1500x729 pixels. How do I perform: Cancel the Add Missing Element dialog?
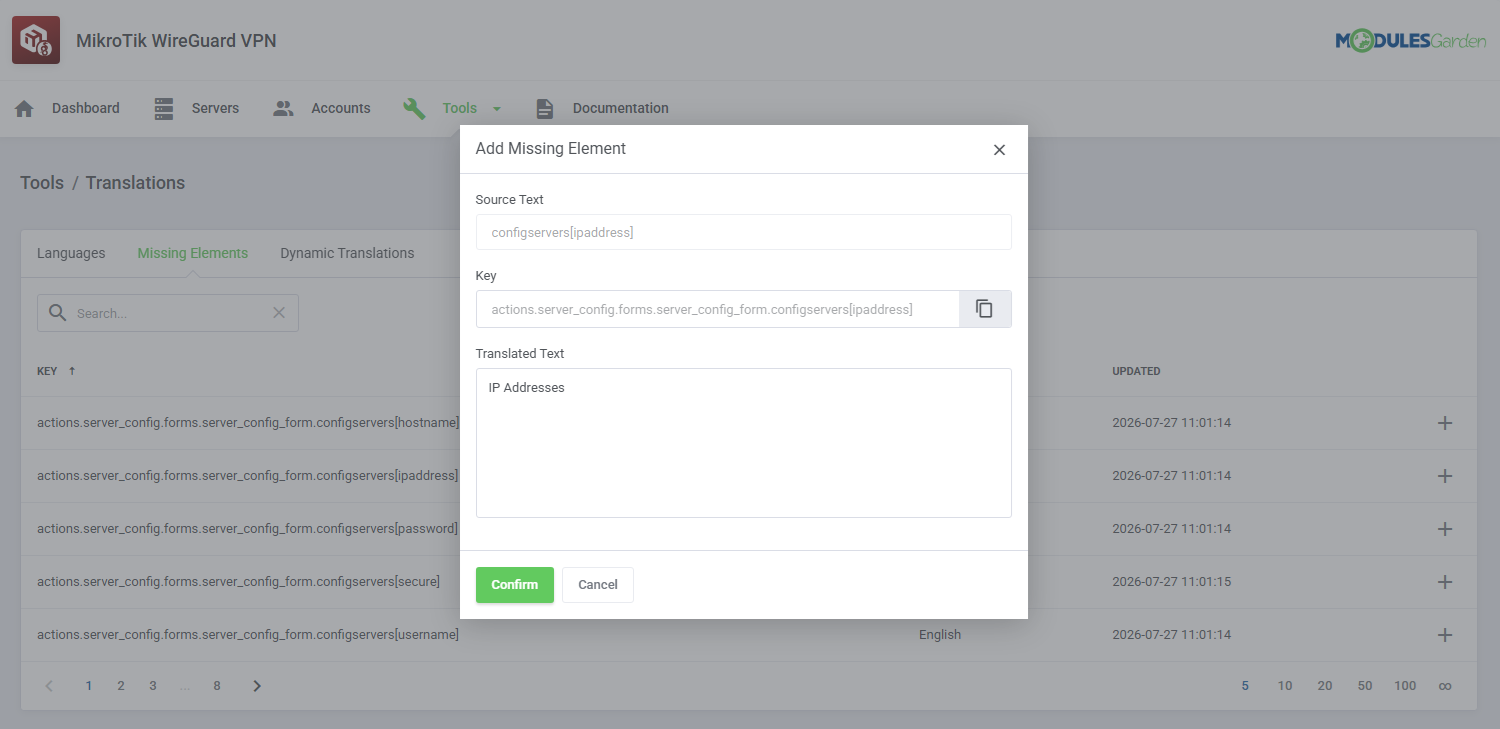[x=598, y=585]
